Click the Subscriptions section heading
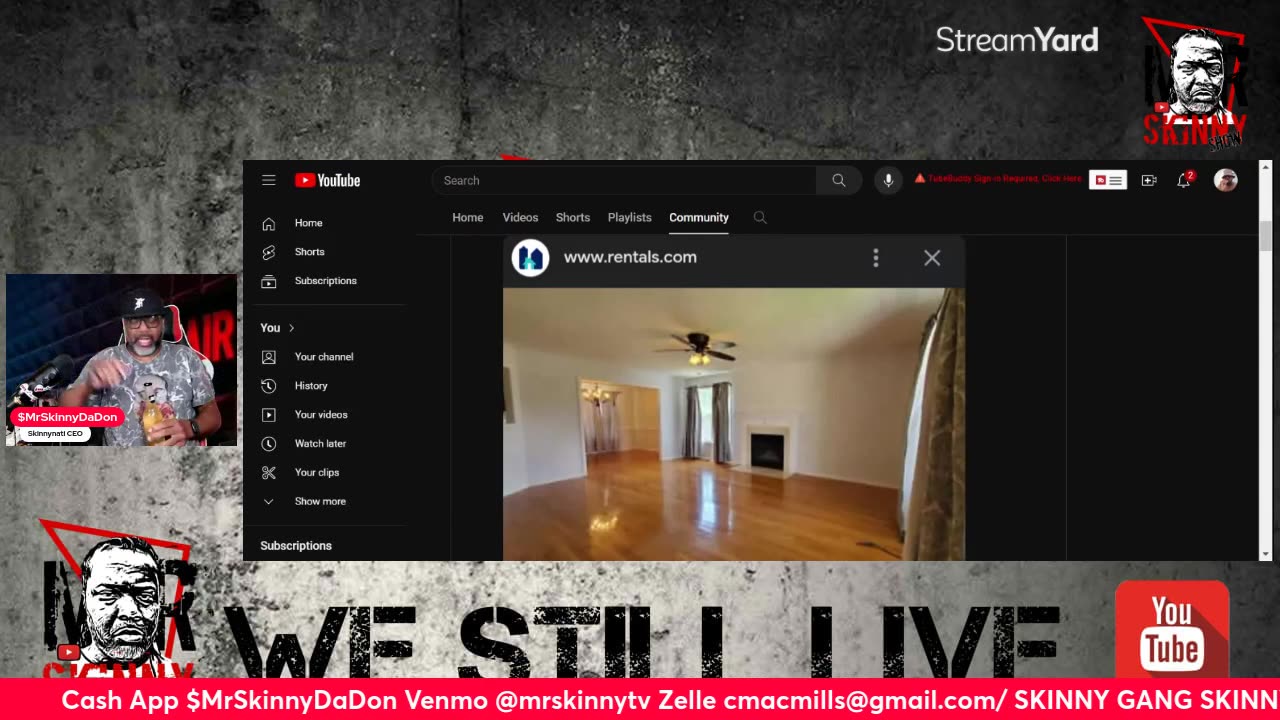The height and width of the screenshot is (720, 1280). (296, 546)
